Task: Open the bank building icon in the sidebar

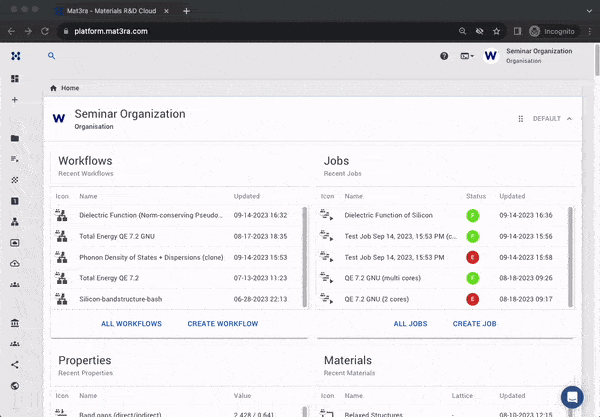Action: [x=15, y=323]
